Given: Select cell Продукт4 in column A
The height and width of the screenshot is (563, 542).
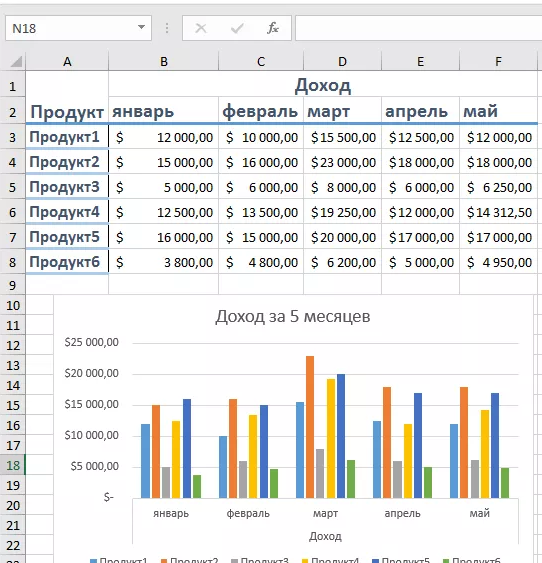Looking at the screenshot, I should point(67,212).
